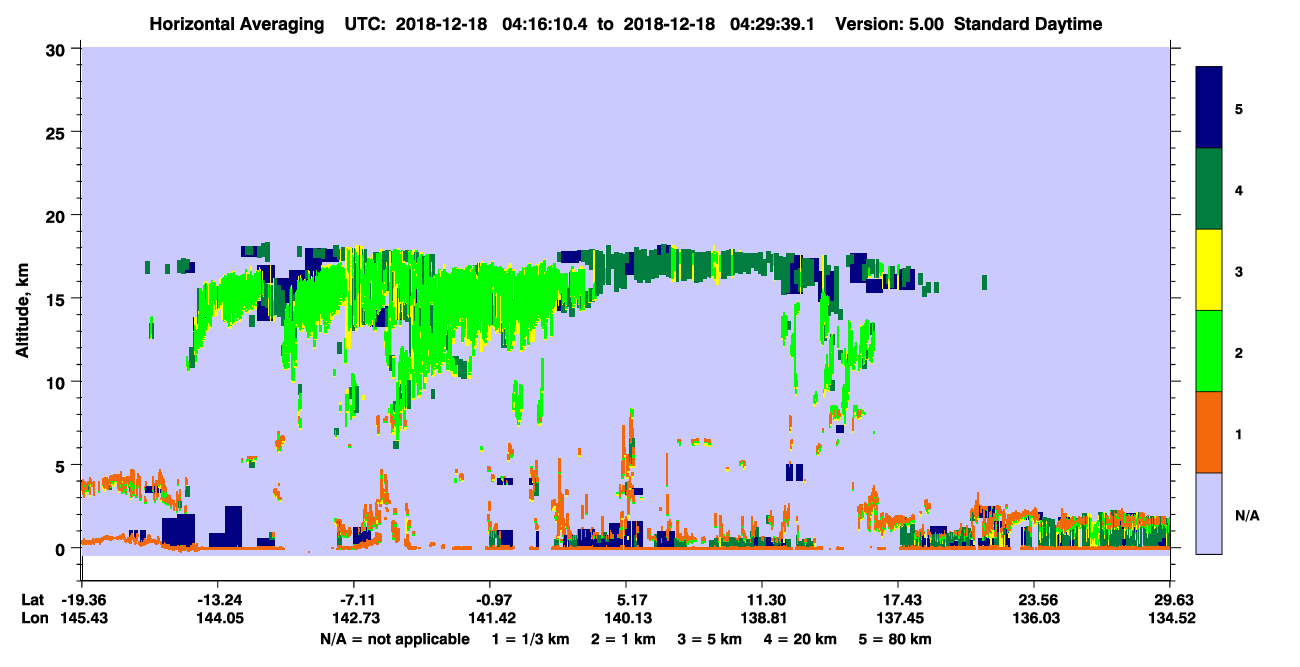Click the 20 altitude tick label
Viewport: 1300px width, 667px height.
(x=56, y=215)
